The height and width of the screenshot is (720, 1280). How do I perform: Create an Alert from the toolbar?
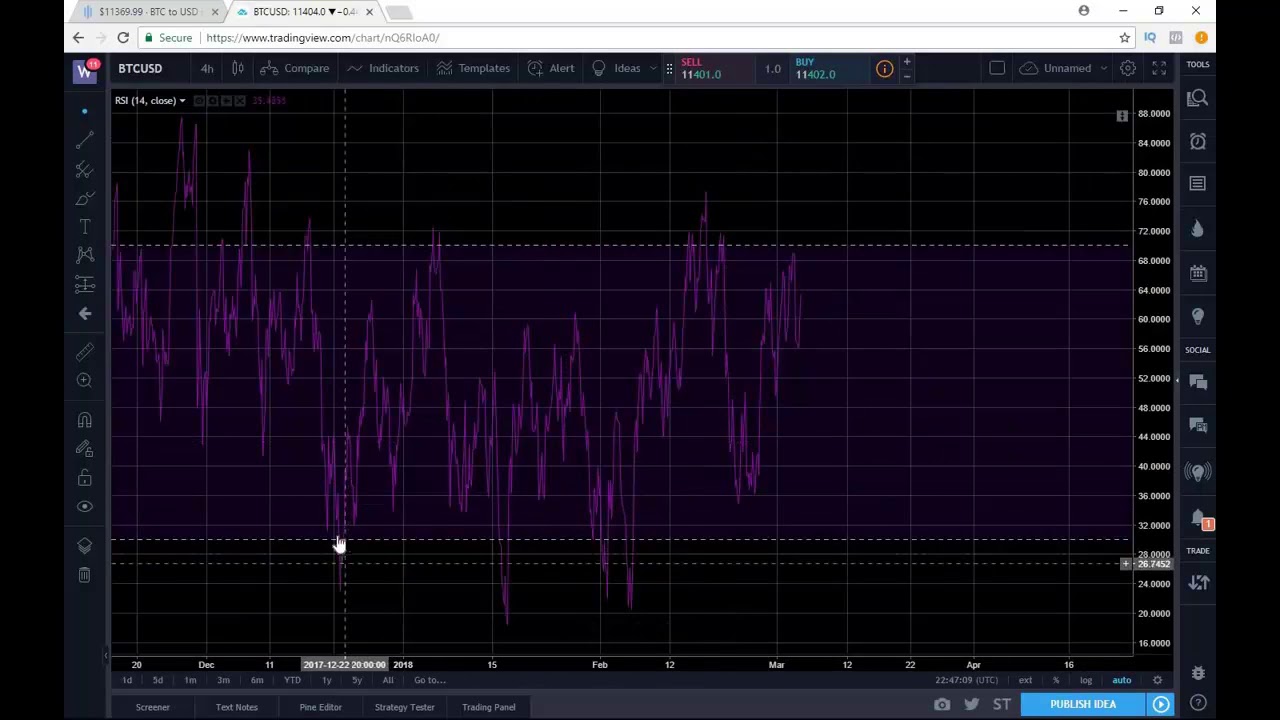551,68
